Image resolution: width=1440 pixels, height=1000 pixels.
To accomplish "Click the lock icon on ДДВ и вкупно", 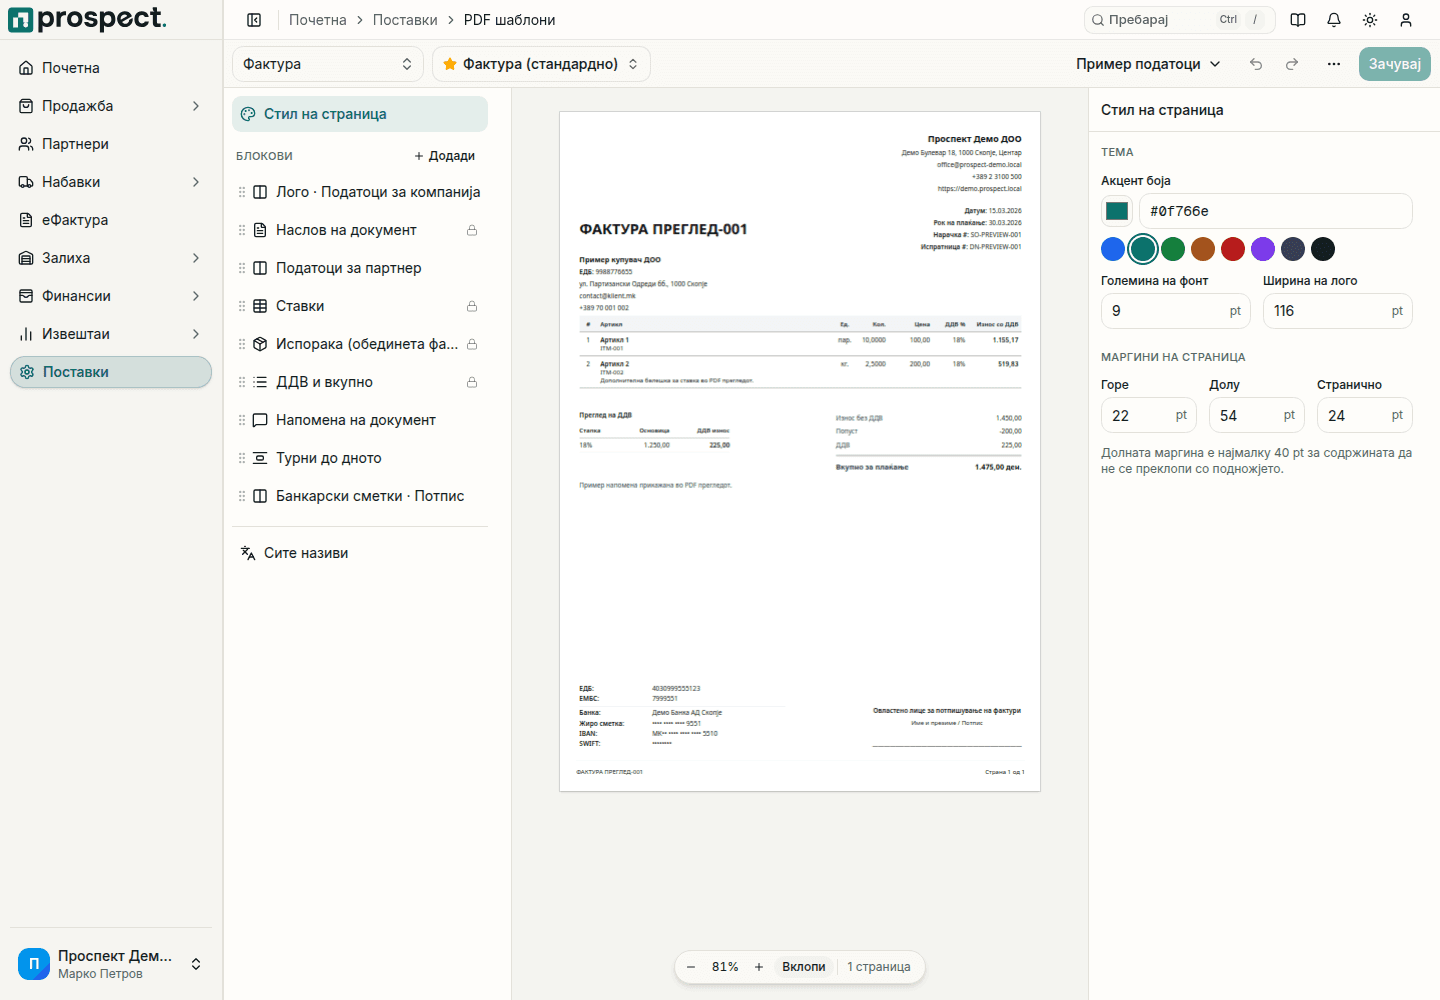I will [x=472, y=382].
